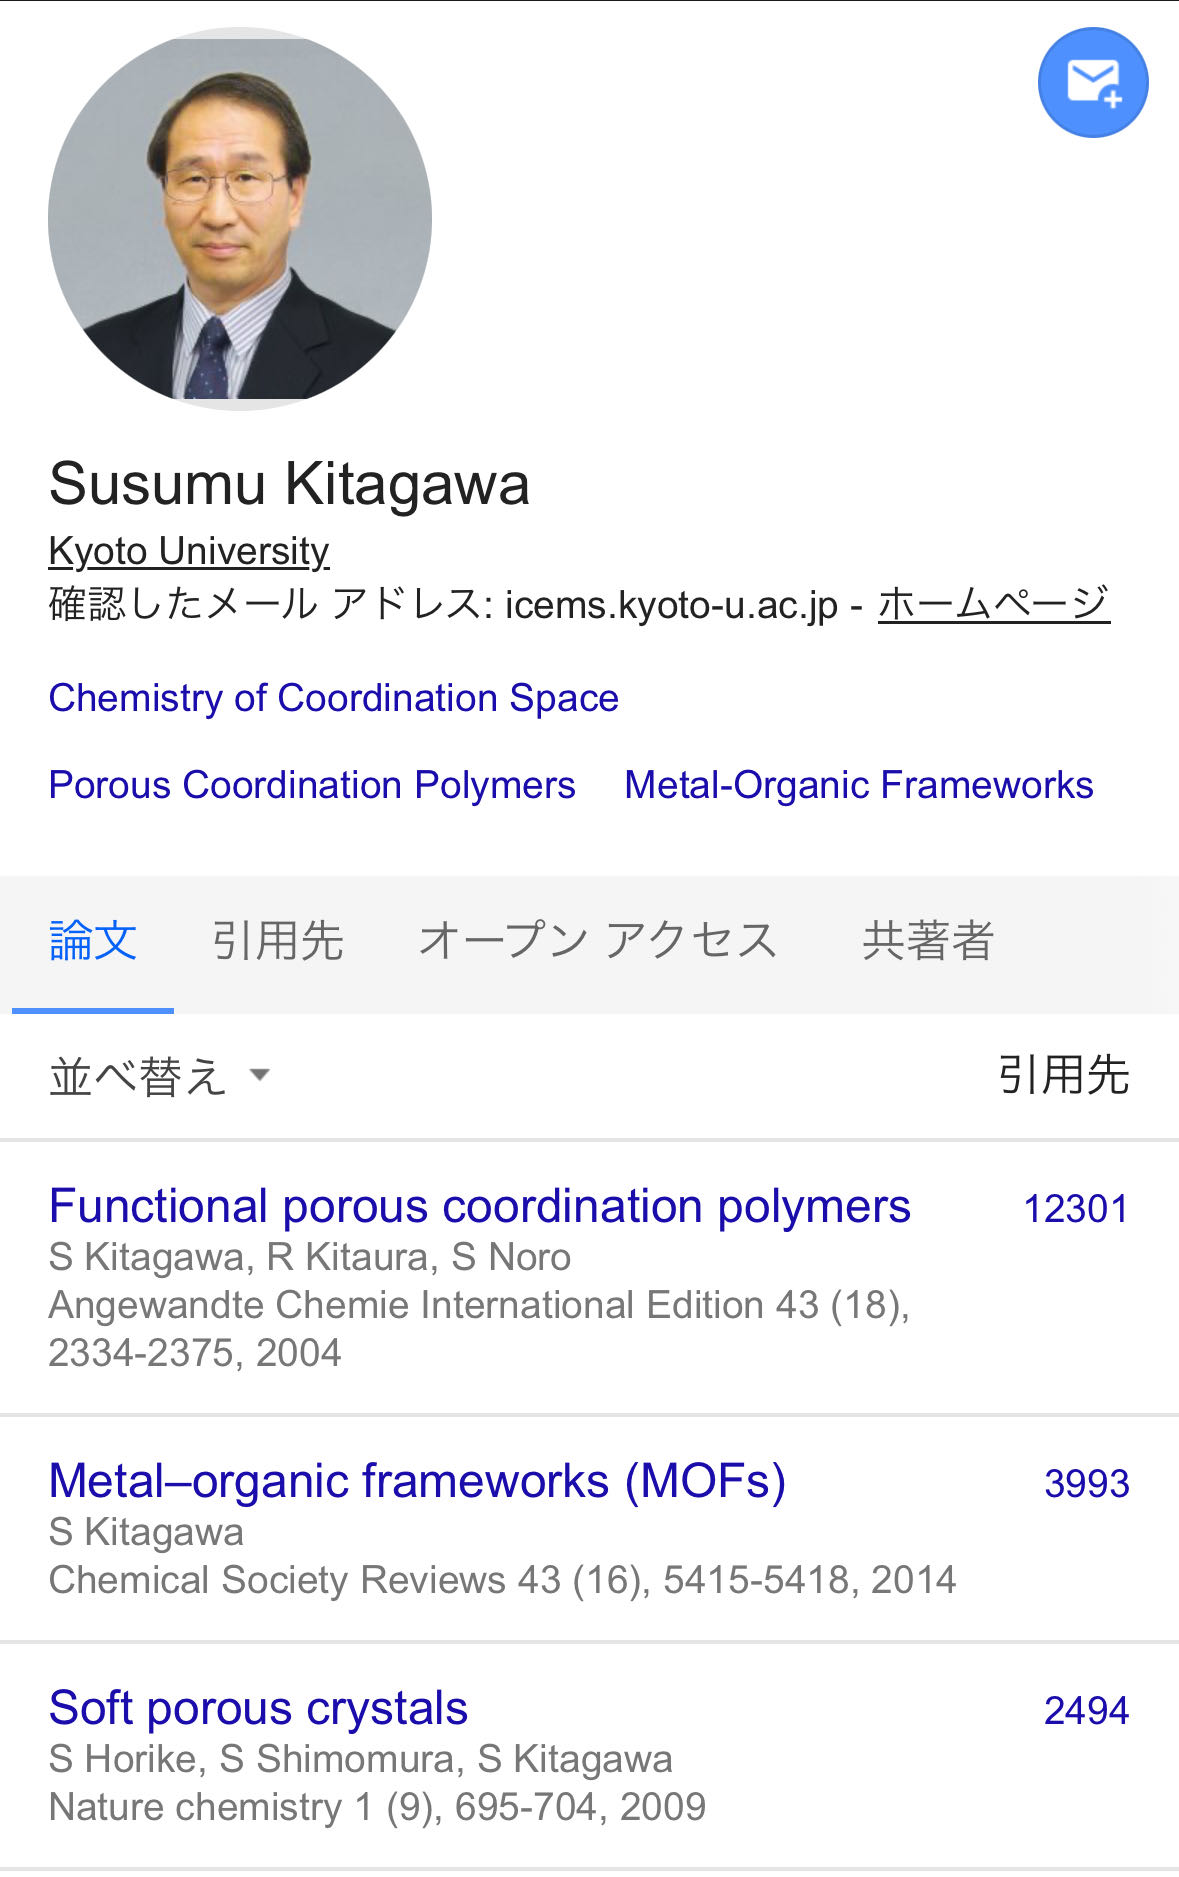The image size is (1179, 1877).
Task: Expand the 並べ替え sort dropdown
Action: coord(160,1076)
